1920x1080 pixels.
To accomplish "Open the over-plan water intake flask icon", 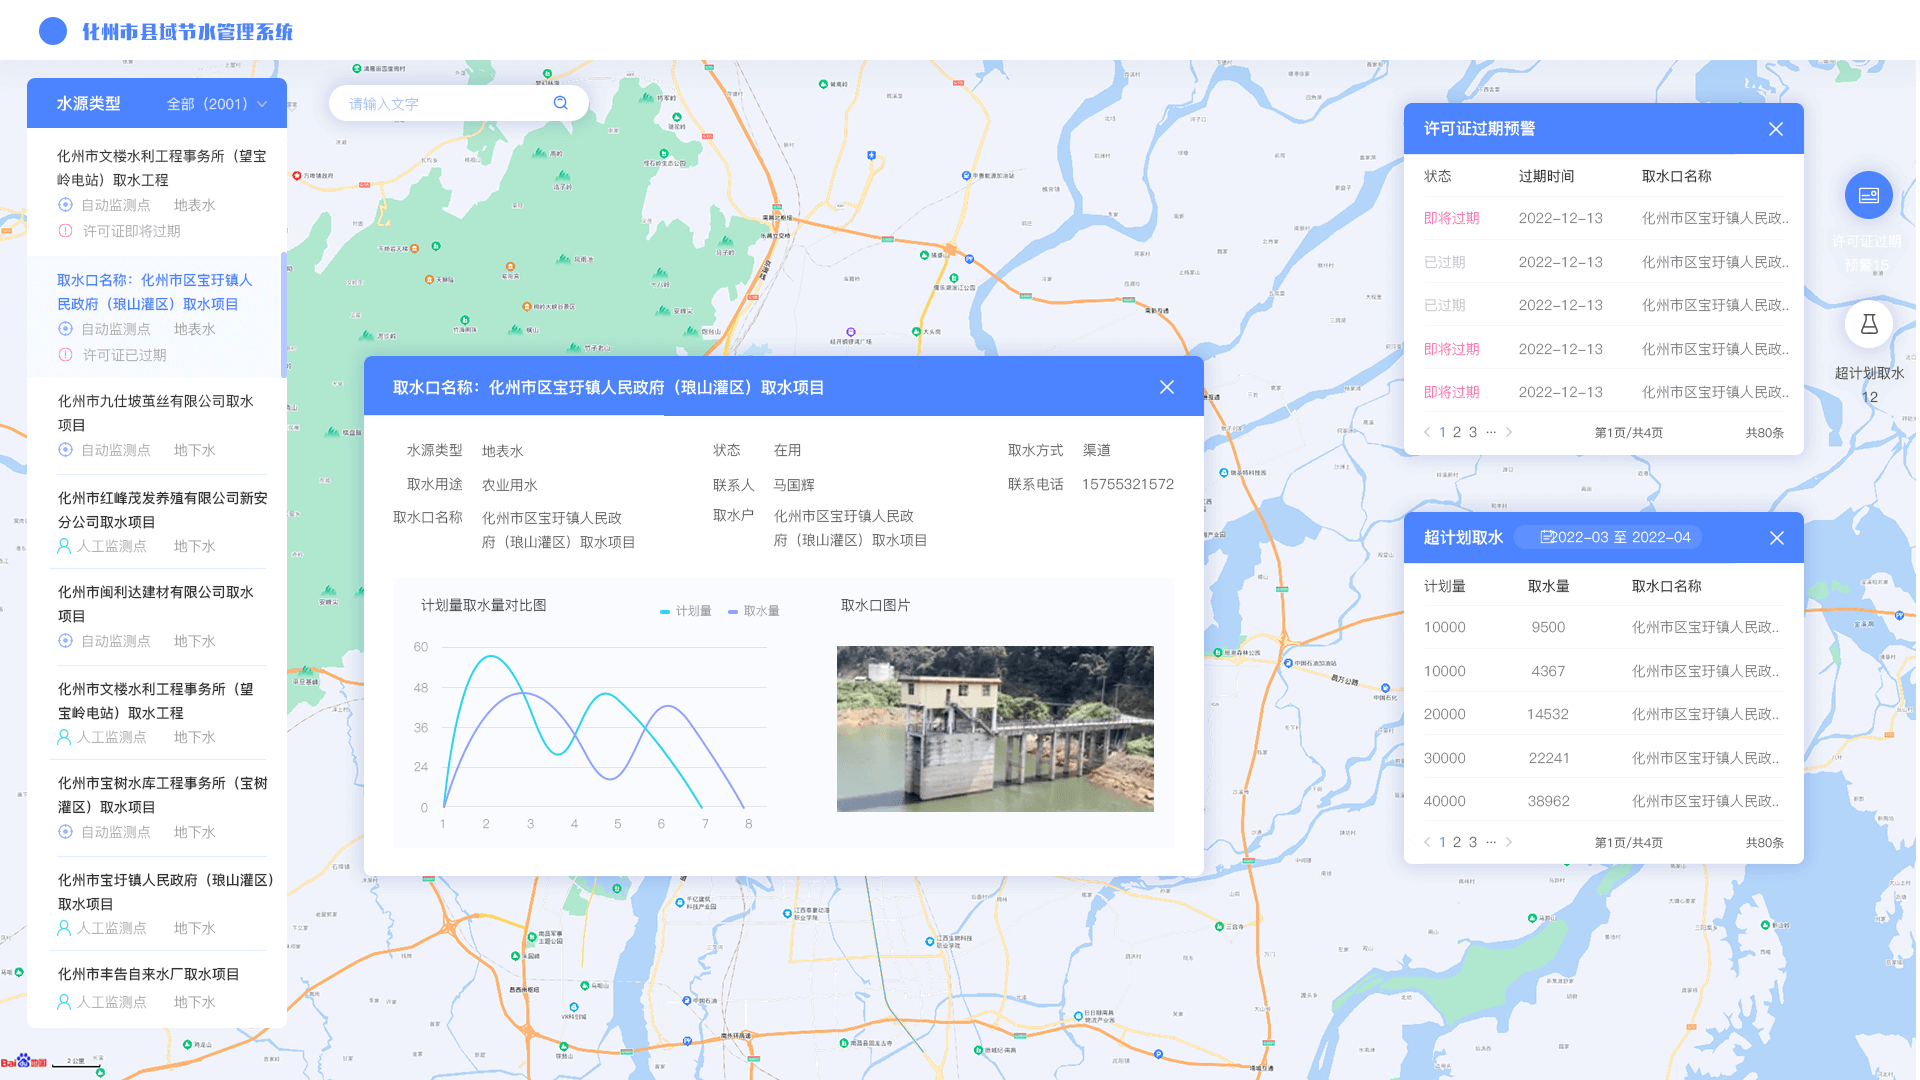I will (1868, 324).
